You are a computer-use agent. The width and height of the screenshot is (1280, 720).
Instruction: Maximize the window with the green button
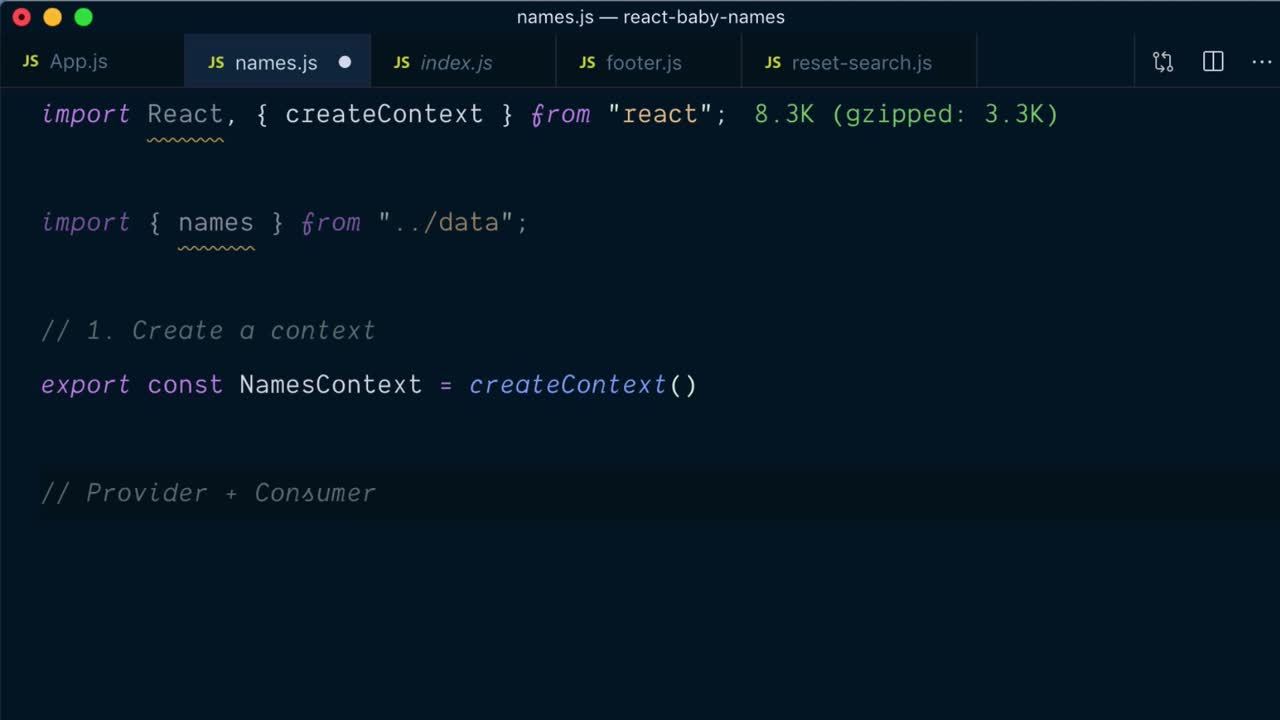pyautogui.click(x=84, y=17)
